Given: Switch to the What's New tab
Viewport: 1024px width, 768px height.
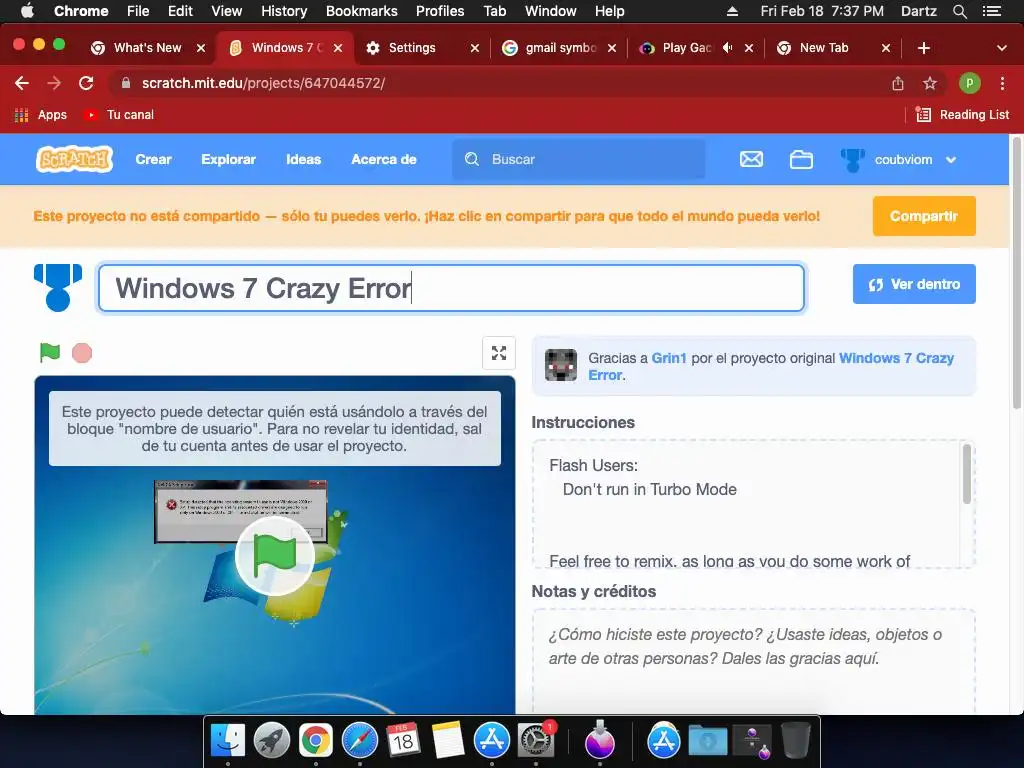Looking at the screenshot, I should pos(148,48).
